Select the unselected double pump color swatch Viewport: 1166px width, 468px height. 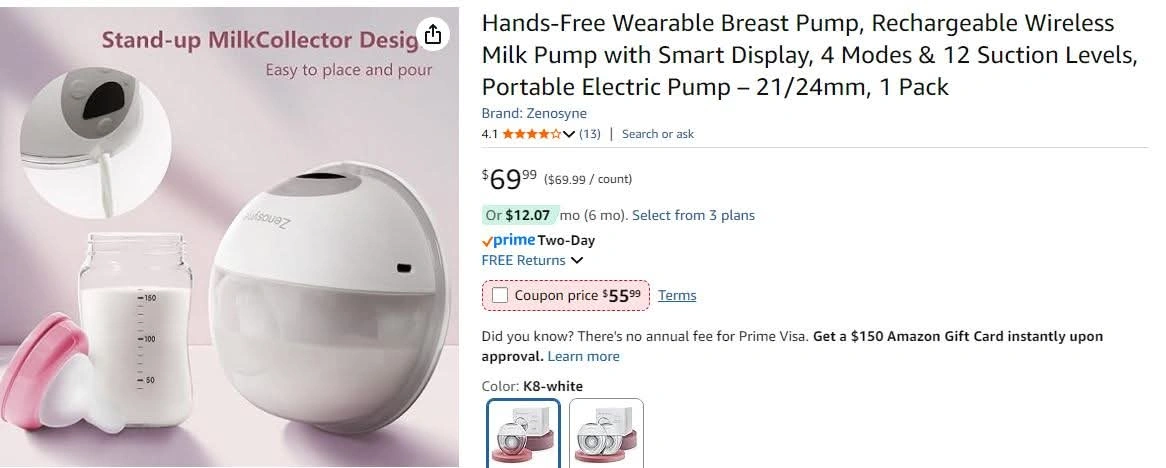[x=607, y=433]
